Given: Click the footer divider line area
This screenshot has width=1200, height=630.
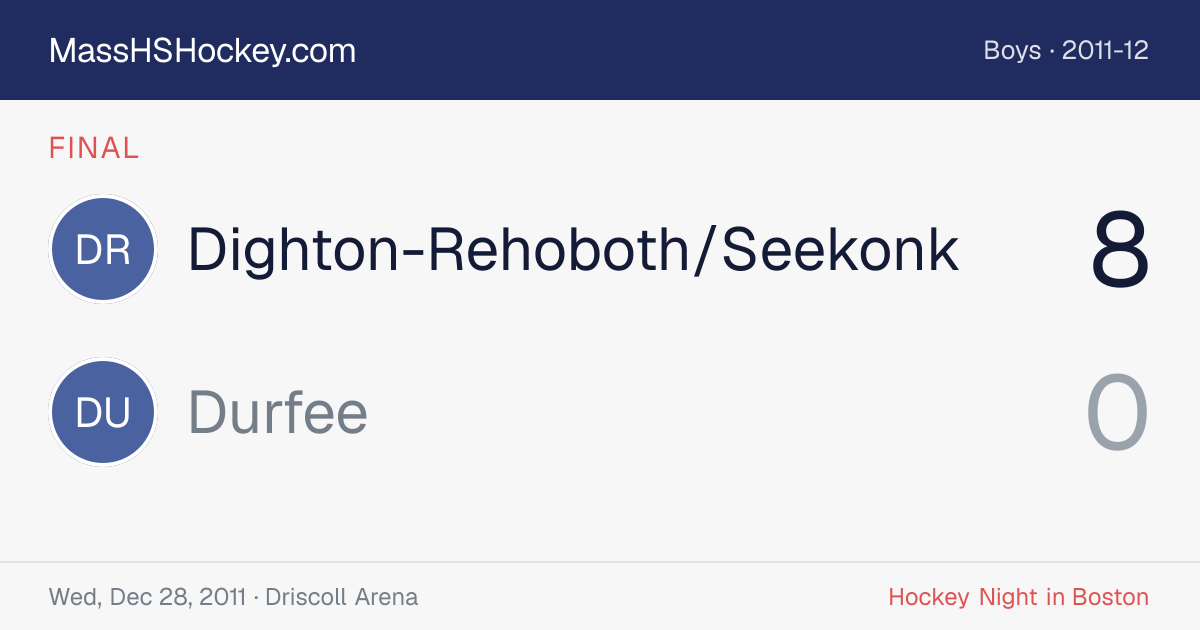Looking at the screenshot, I should click(600, 562).
